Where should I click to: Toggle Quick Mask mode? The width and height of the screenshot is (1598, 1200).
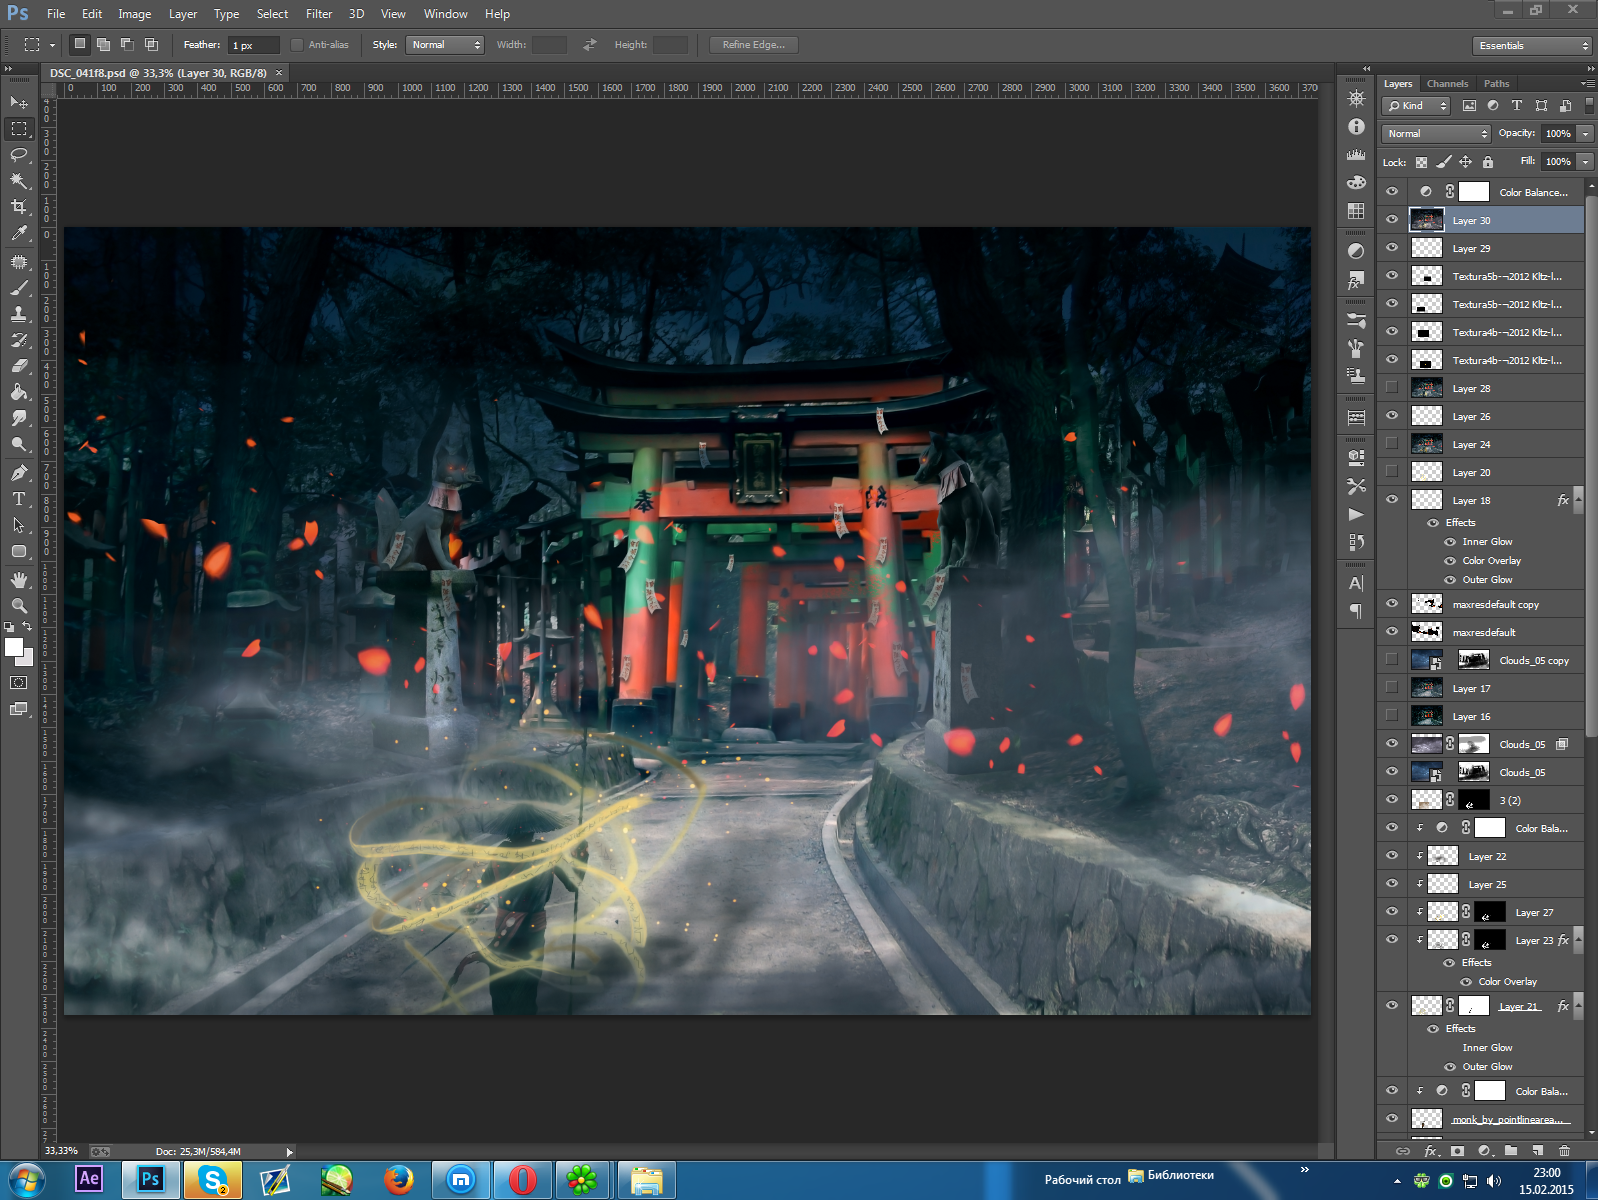(x=19, y=683)
